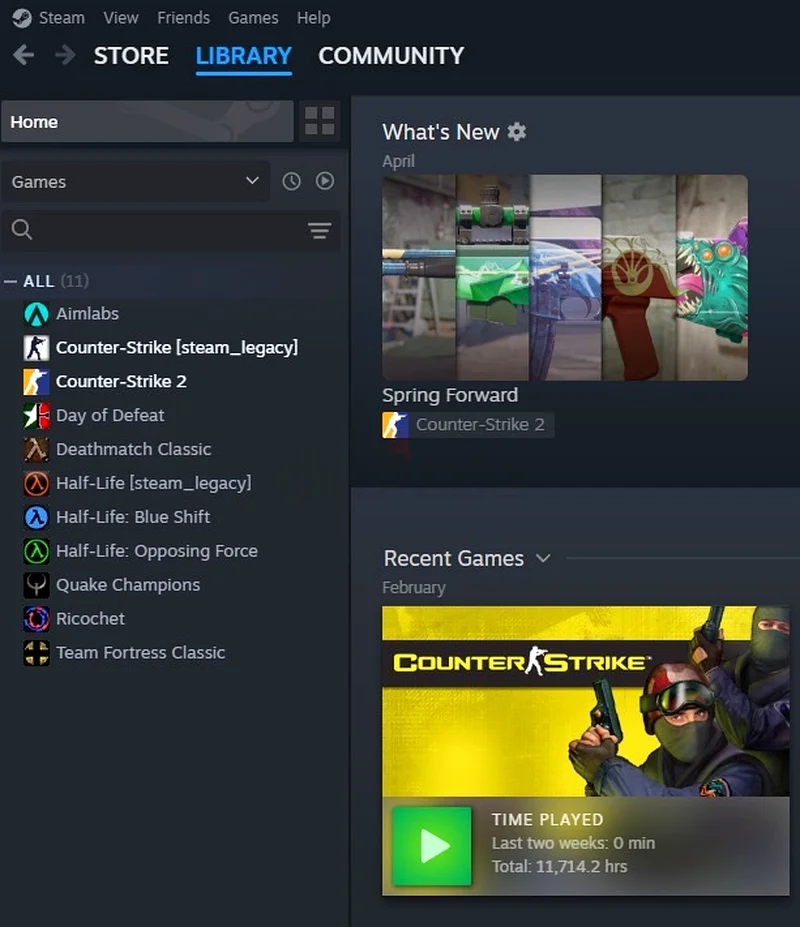Viewport: 800px width, 927px height.
Task: Select Counter-Strike [steam_legacy] in list
Action: pos(175,348)
